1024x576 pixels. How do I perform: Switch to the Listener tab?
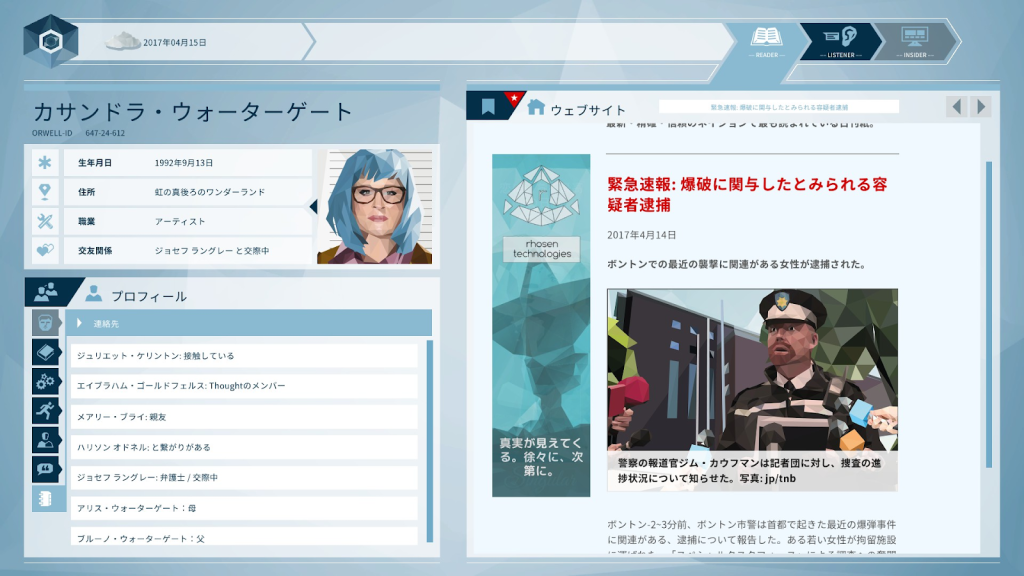coord(840,41)
